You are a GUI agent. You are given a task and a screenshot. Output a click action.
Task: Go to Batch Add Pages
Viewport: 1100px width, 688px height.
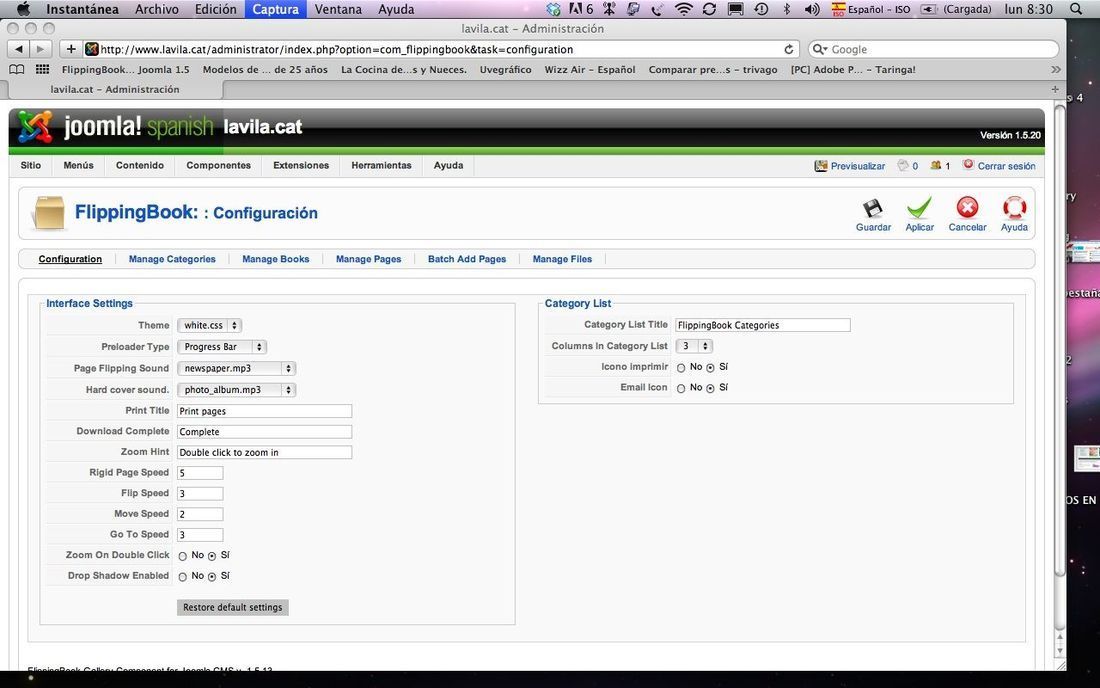467,259
